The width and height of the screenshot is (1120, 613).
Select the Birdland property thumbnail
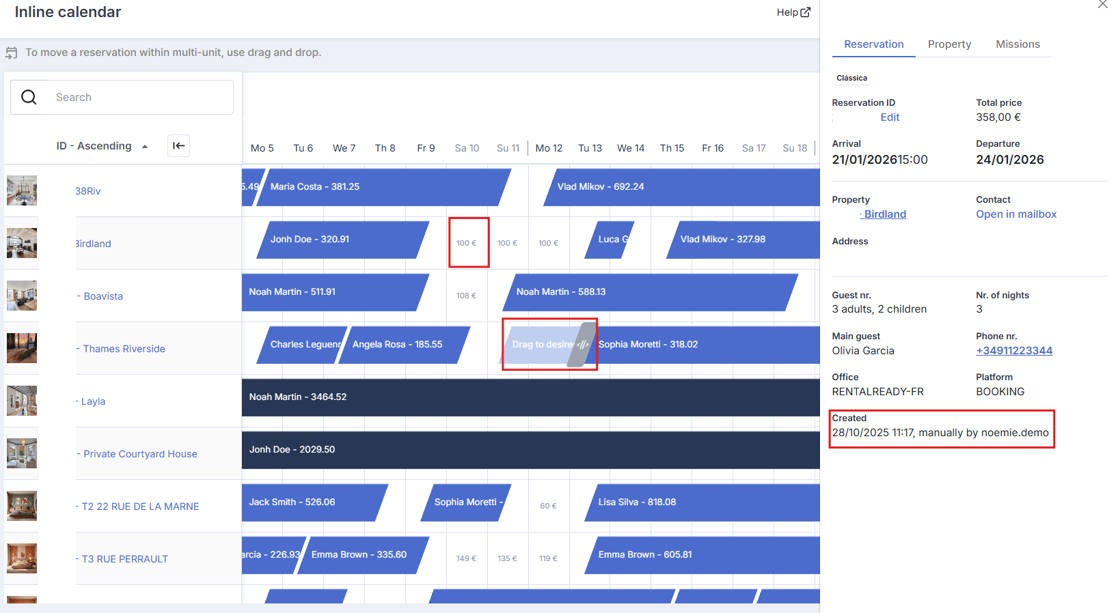coord(21,243)
